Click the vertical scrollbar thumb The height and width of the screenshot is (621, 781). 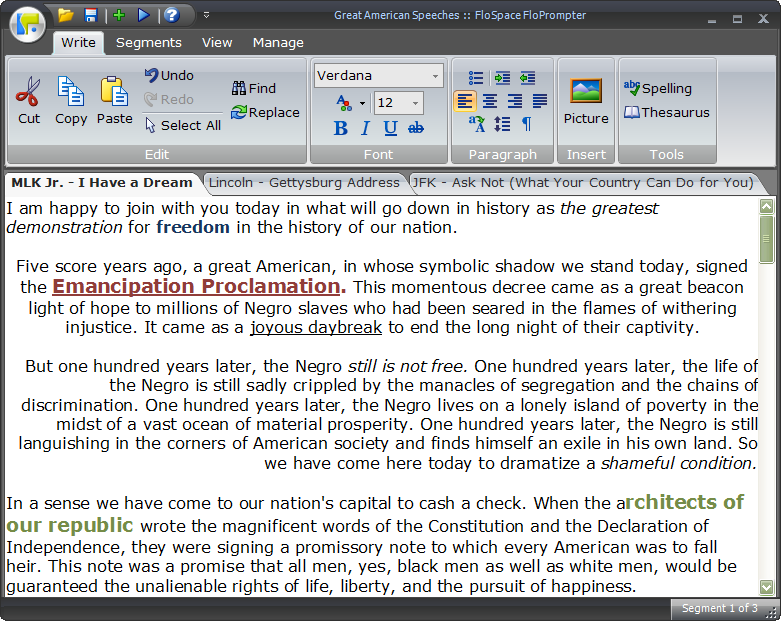pos(766,239)
